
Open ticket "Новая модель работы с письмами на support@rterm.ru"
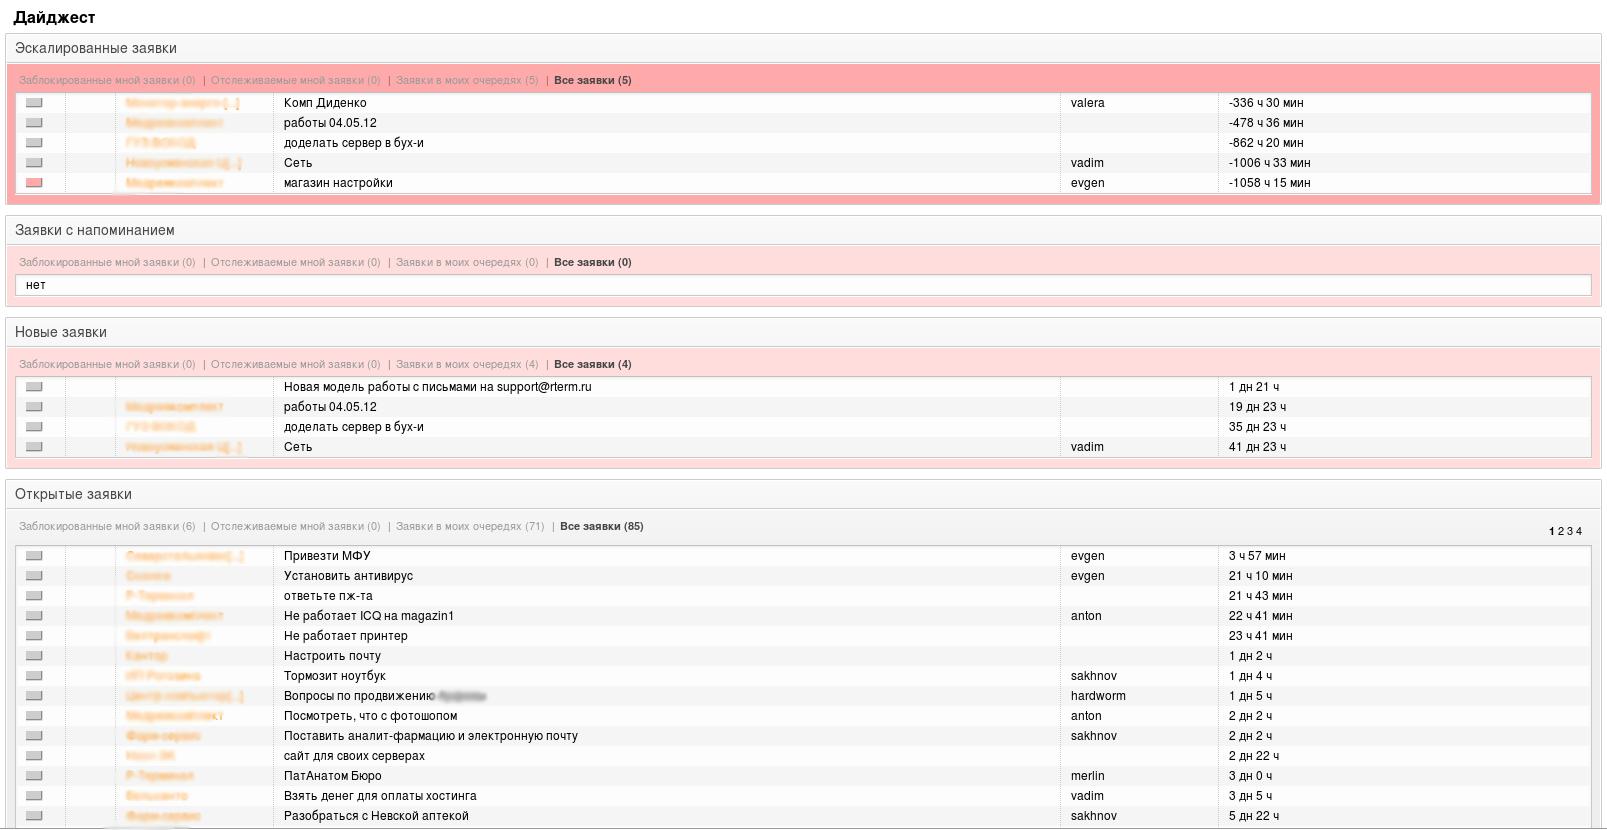[438, 387]
